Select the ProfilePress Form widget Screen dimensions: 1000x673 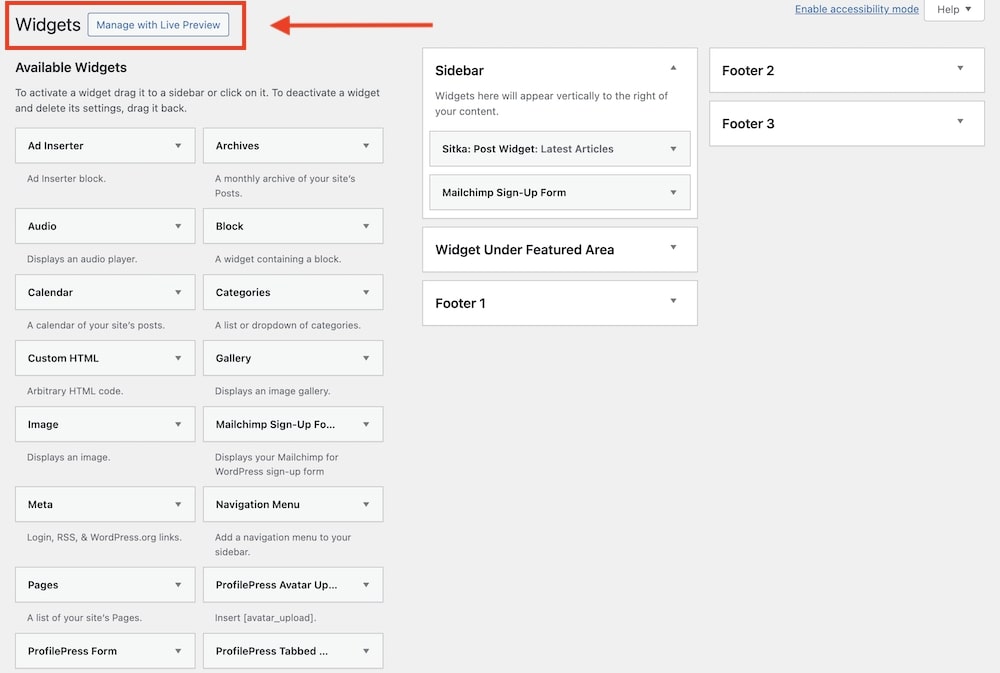[x=72, y=651]
